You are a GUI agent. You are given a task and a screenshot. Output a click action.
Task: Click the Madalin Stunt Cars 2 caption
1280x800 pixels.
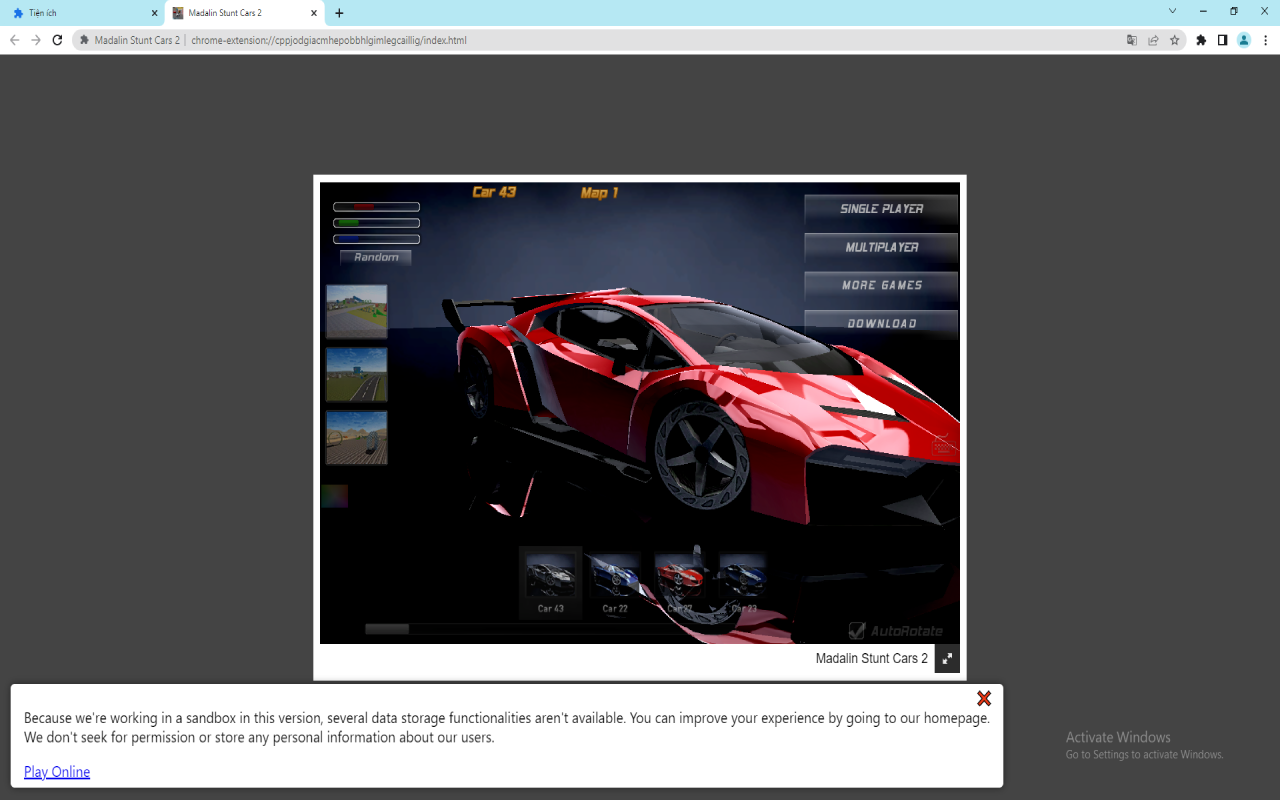tap(871, 659)
